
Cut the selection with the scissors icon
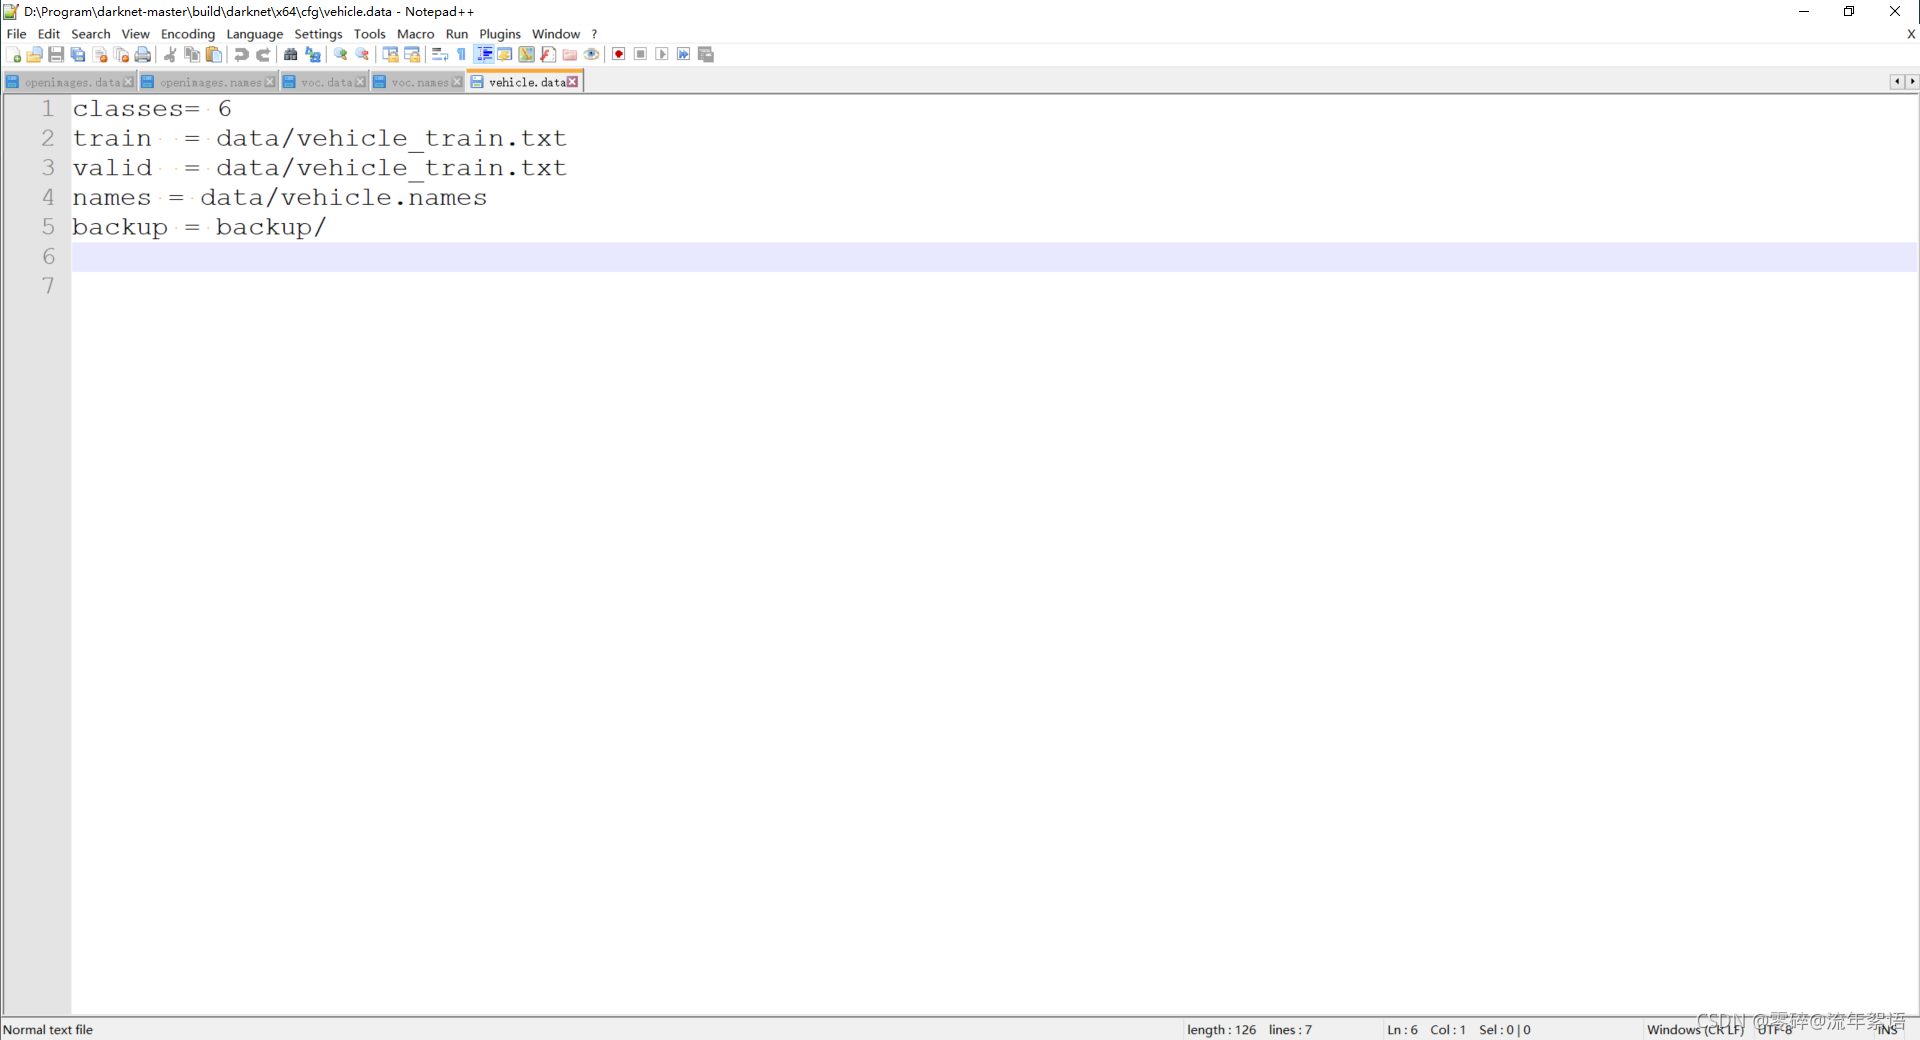(x=170, y=54)
